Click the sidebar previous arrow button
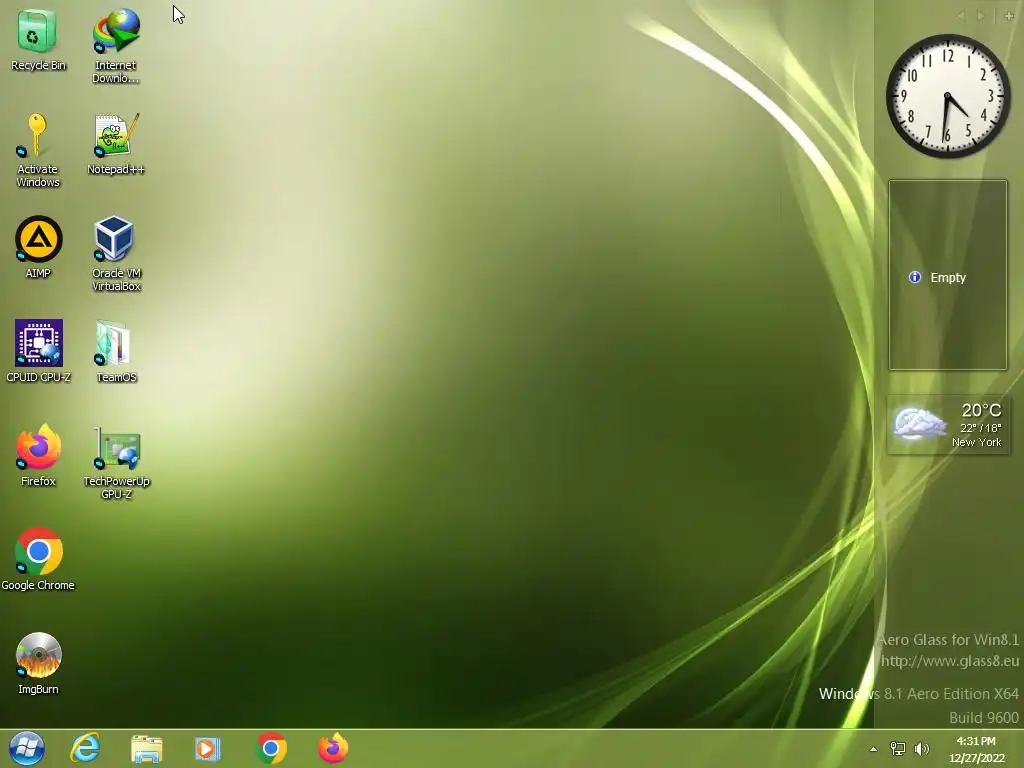This screenshot has height=768, width=1024. click(961, 16)
